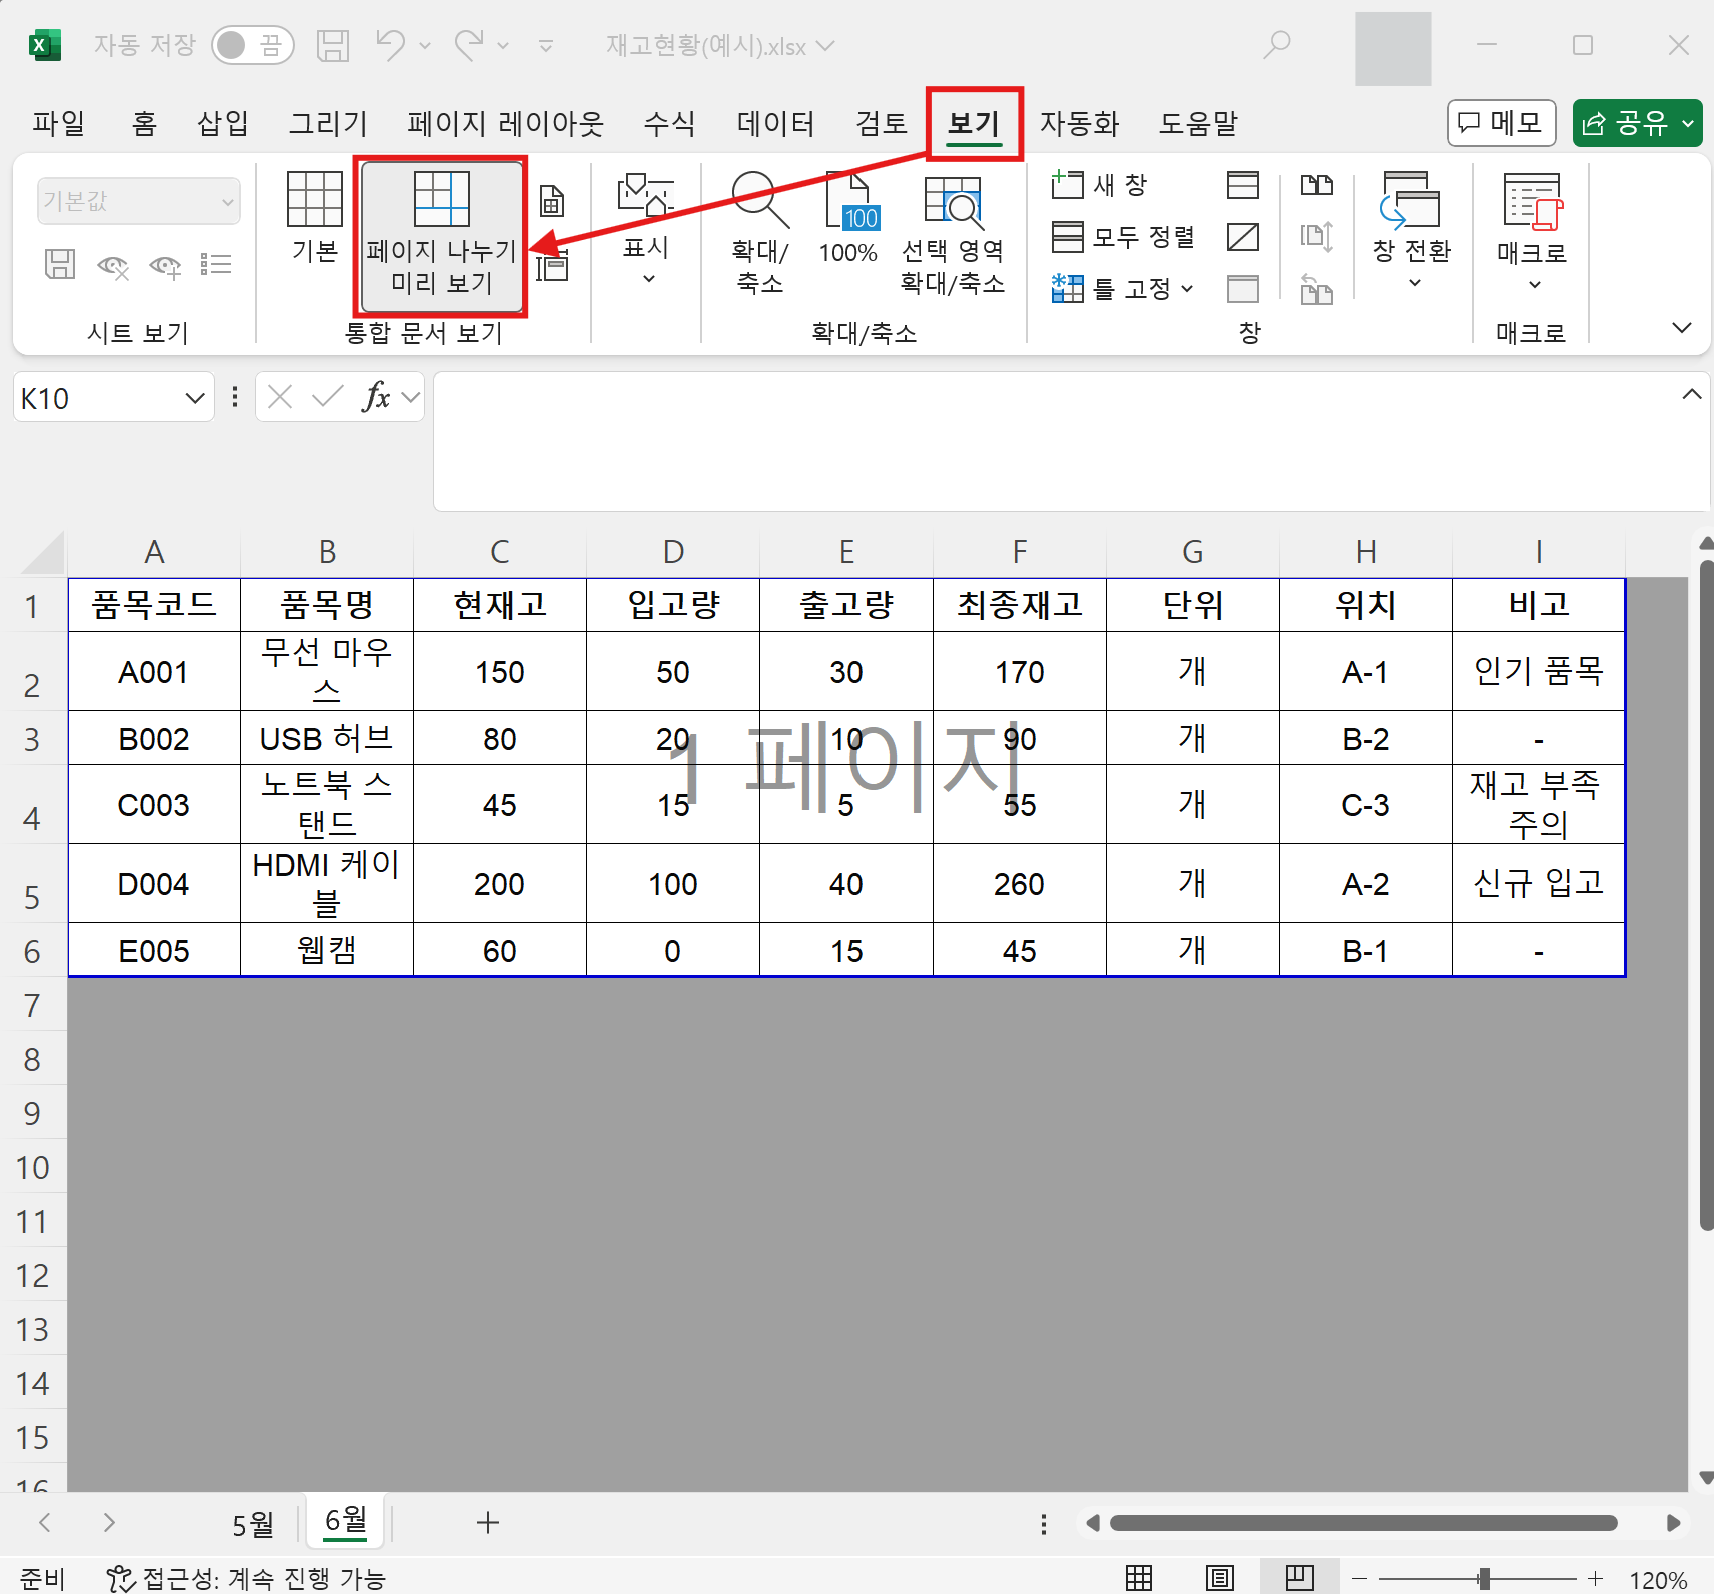1714x1594 pixels.
Task: Open the File (파일) tab
Action: [59, 123]
